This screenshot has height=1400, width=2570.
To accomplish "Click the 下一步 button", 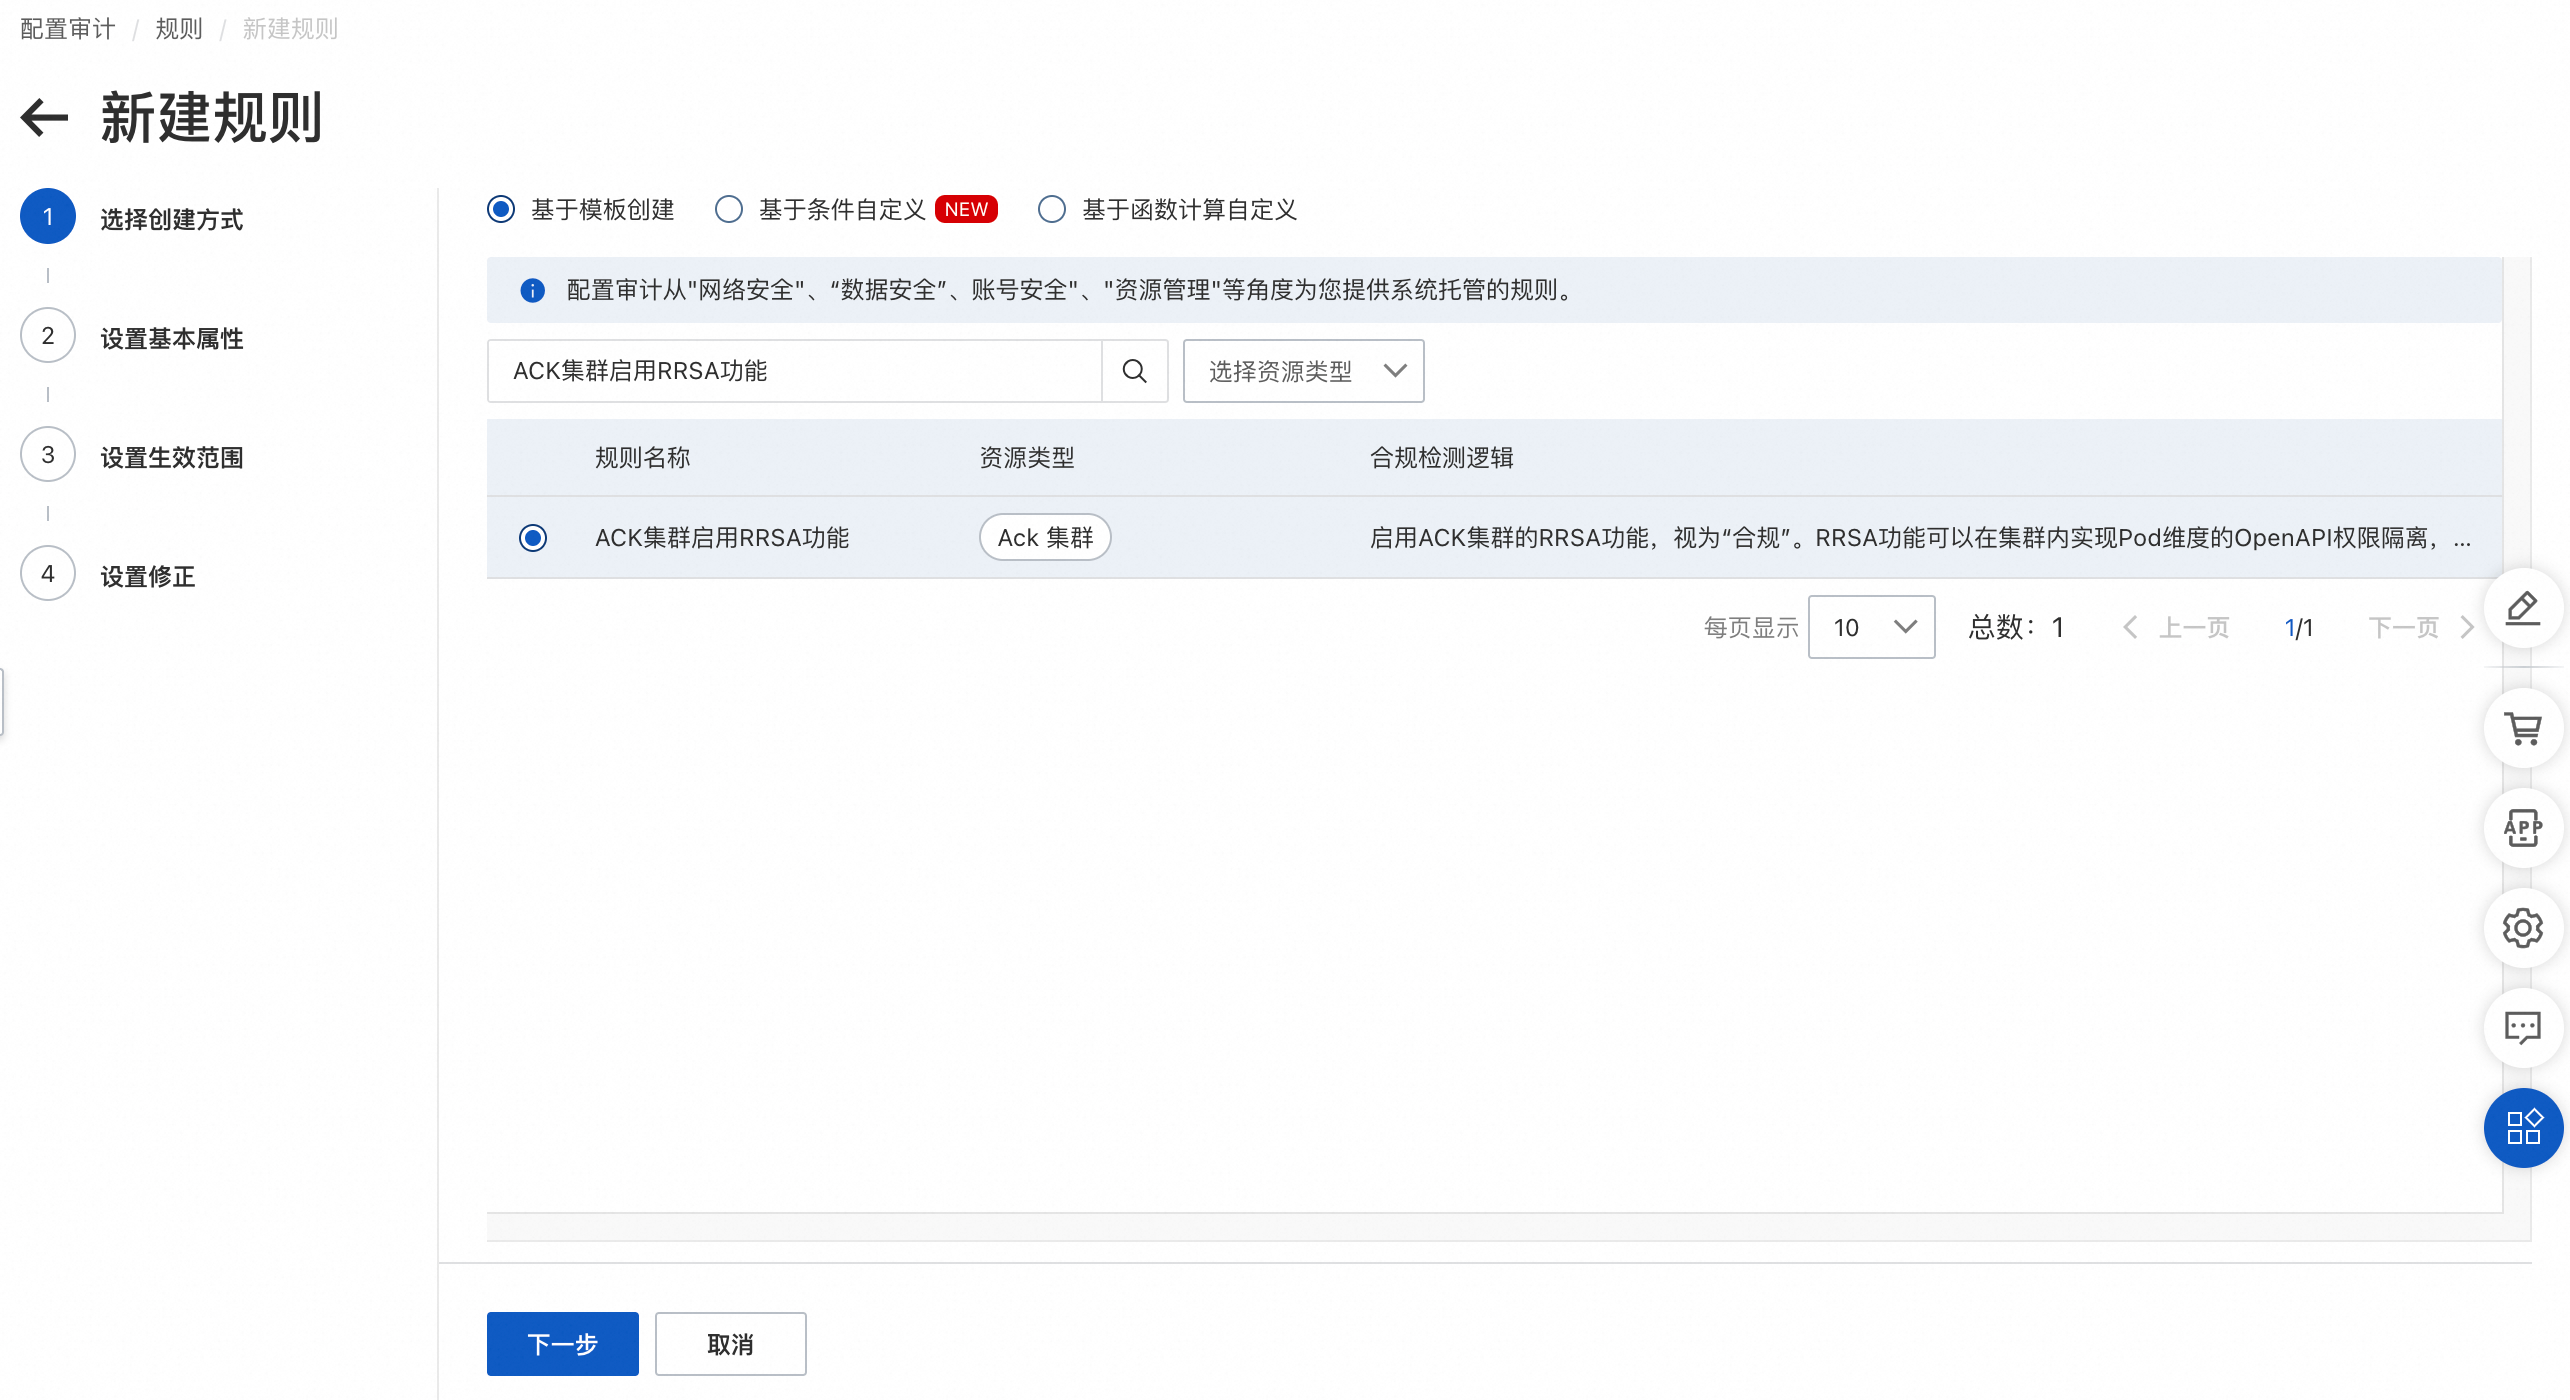I will coord(562,1344).
